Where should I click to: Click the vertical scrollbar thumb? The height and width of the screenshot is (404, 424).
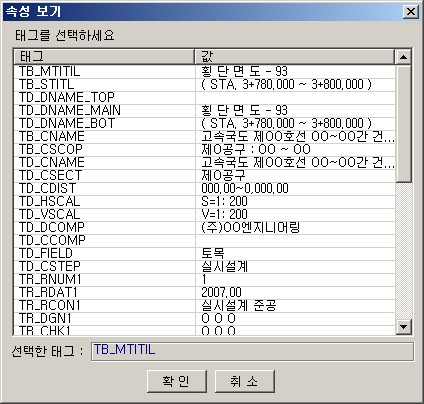pyautogui.click(x=403, y=123)
